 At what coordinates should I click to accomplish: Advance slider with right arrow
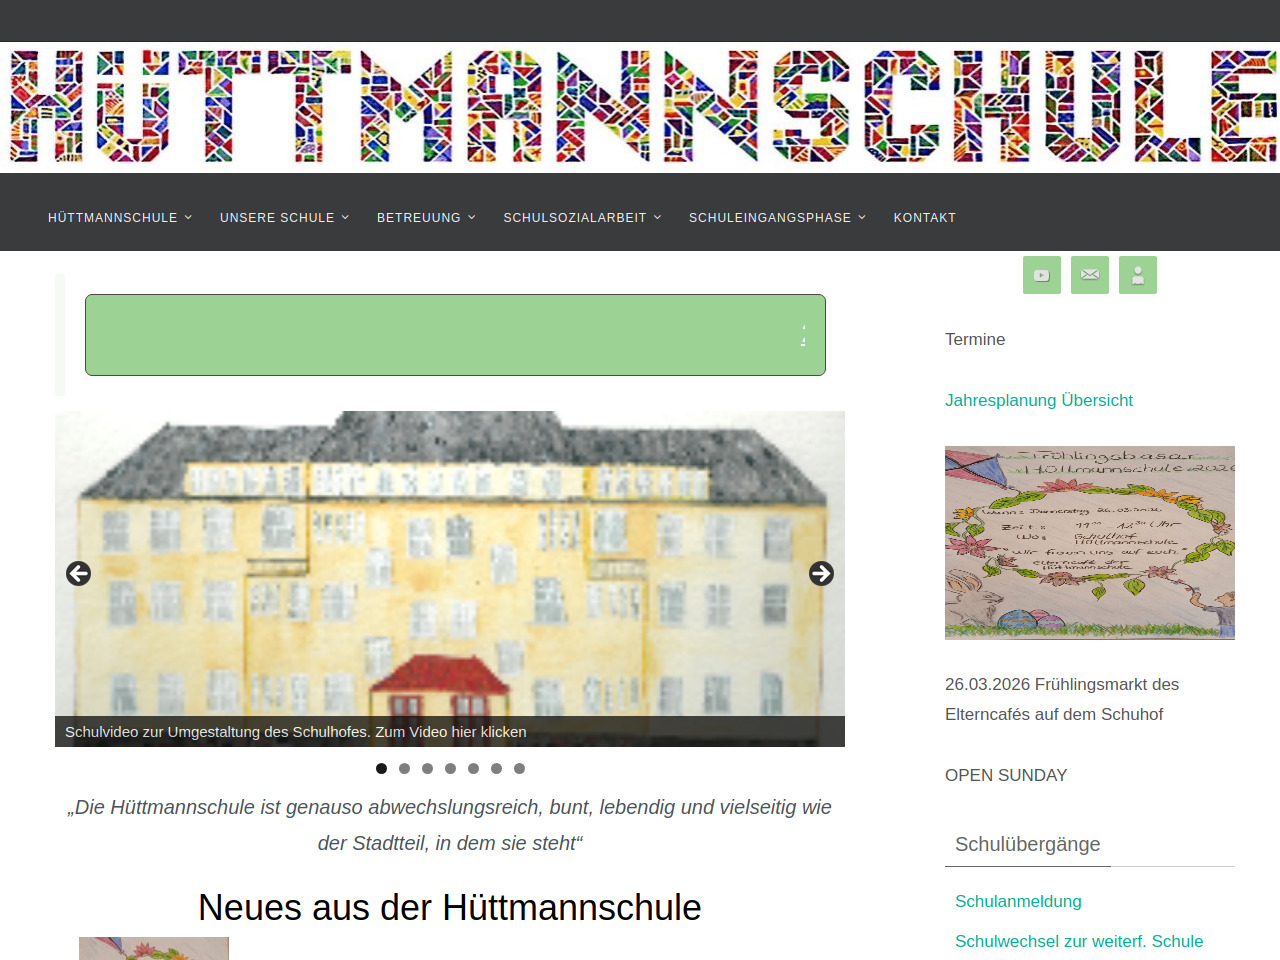coord(821,573)
